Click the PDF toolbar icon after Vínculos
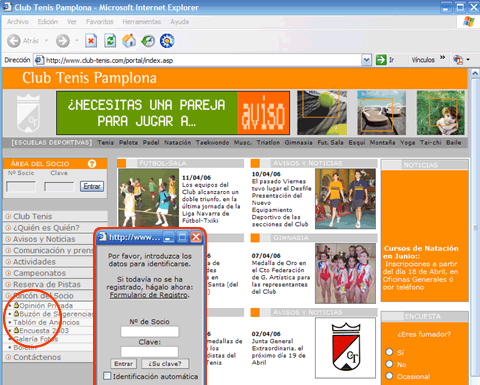The width and height of the screenshot is (480, 385). pyautogui.click(x=458, y=60)
